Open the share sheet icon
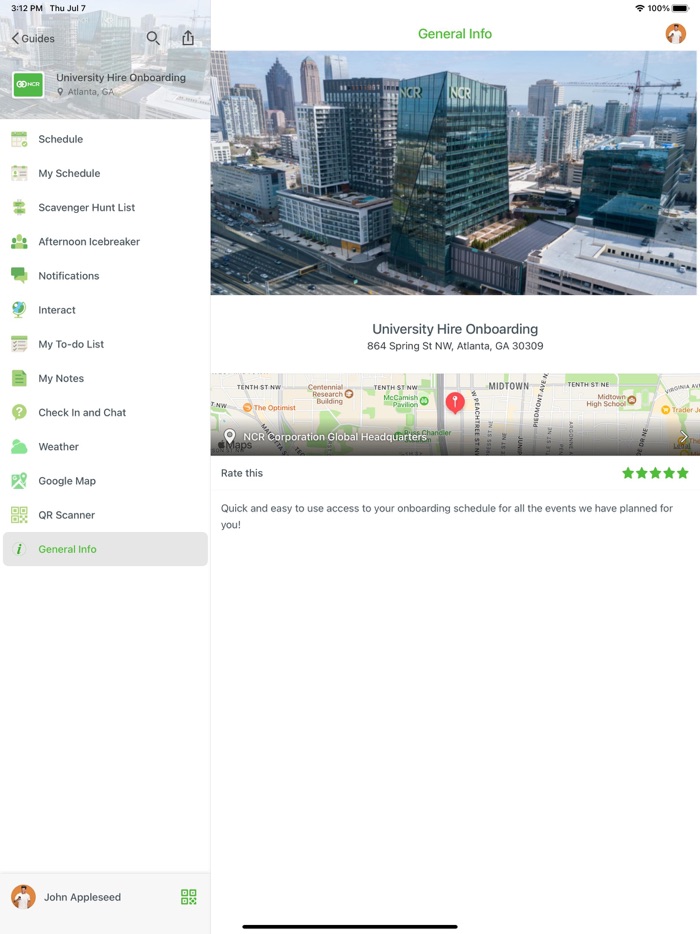This screenshot has width=700, height=934. (188, 38)
